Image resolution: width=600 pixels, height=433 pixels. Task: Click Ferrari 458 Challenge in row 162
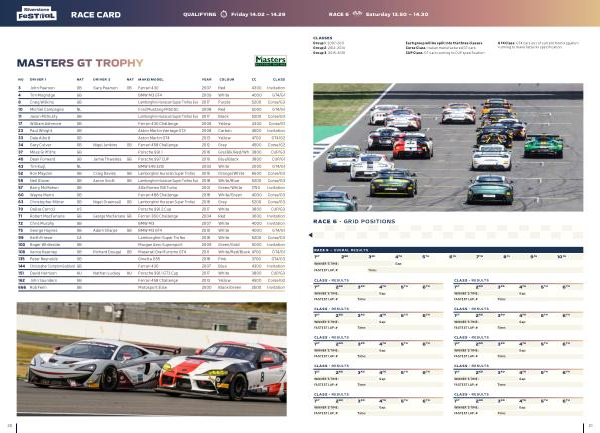(x=158, y=280)
